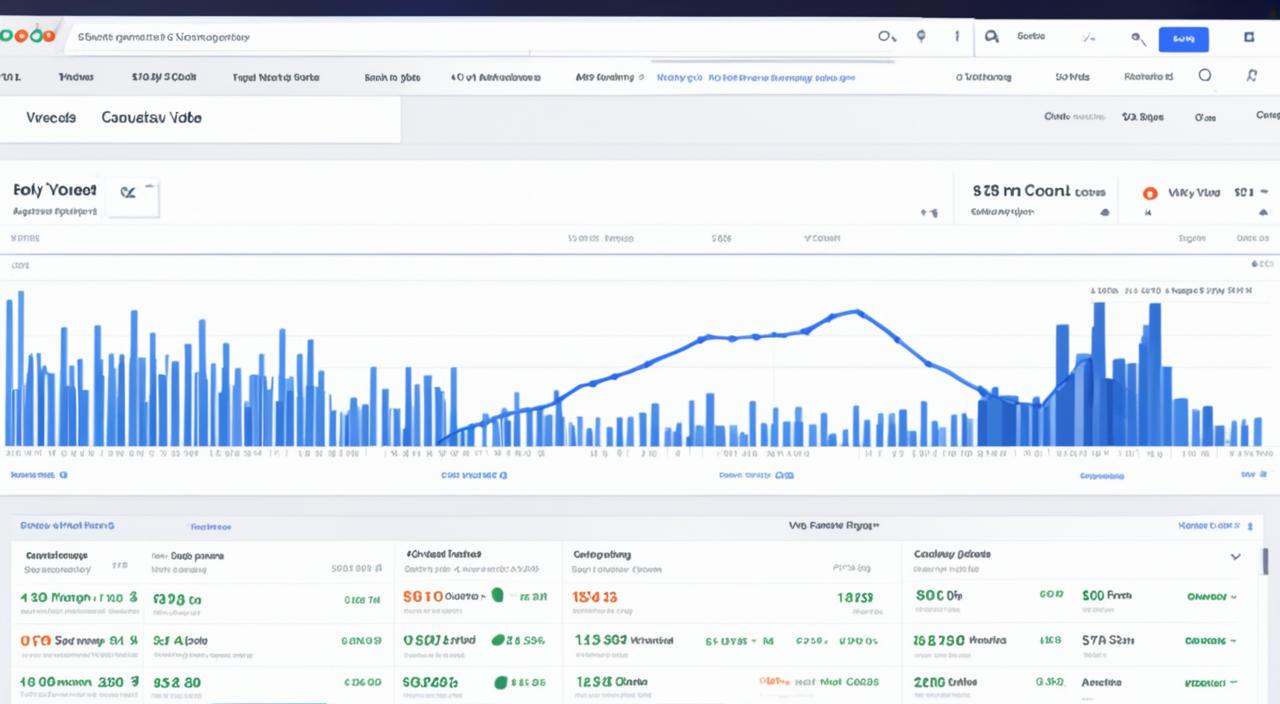1280x704 pixels.
Task: Select the orange circle next to "Vky Vlud"
Action: pyautogui.click(x=1149, y=193)
